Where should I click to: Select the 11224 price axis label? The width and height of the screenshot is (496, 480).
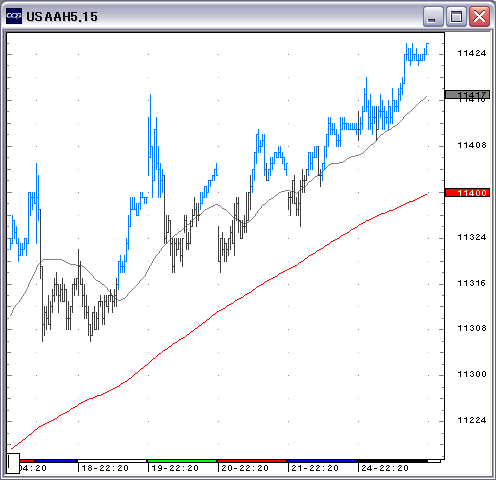[x=472, y=420]
